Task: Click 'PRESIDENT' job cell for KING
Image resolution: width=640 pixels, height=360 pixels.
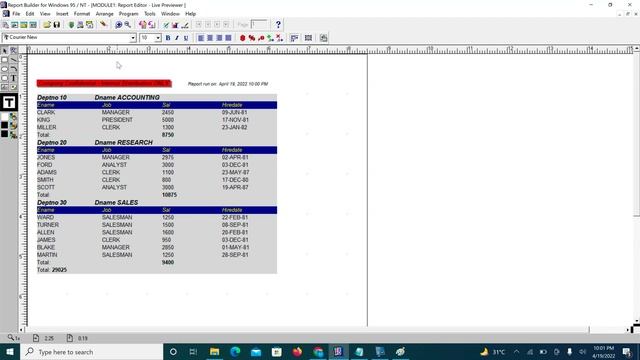Action: coord(117,120)
